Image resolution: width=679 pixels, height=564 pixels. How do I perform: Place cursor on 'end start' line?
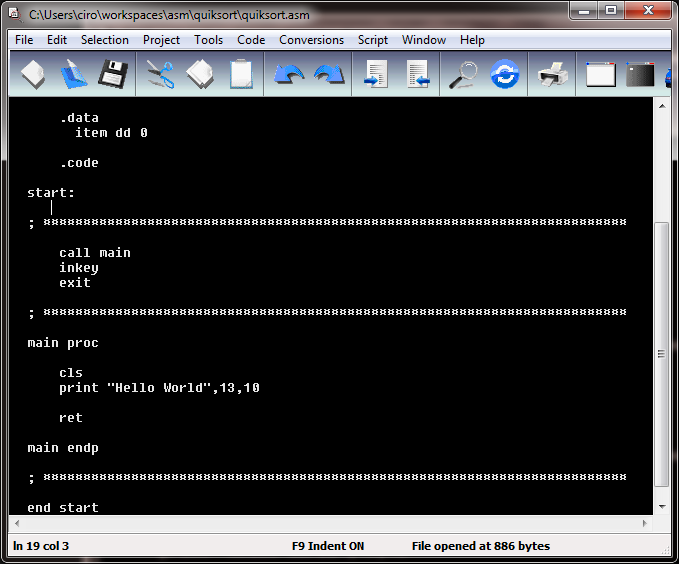click(63, 508)
